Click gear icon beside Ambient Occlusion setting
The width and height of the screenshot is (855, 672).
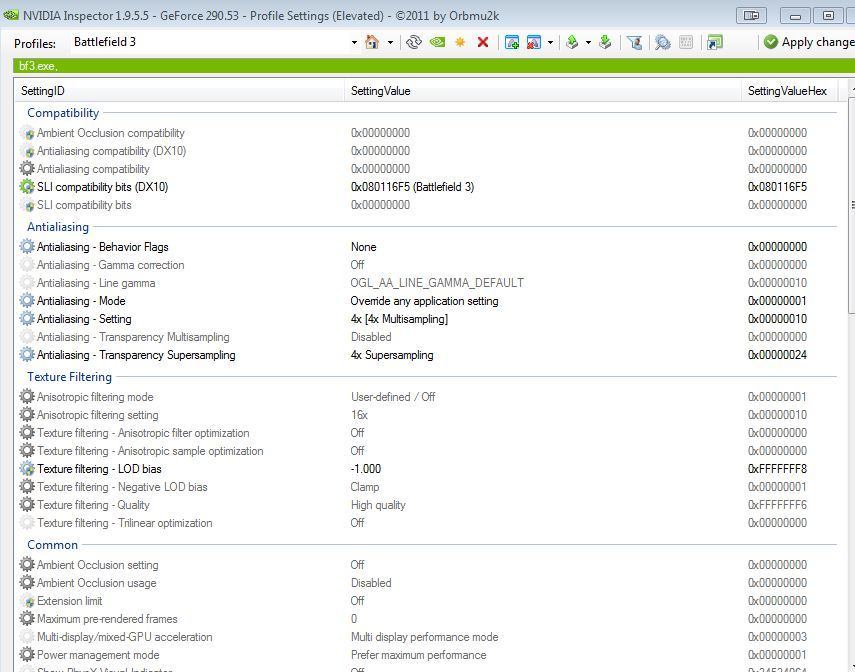27,565
